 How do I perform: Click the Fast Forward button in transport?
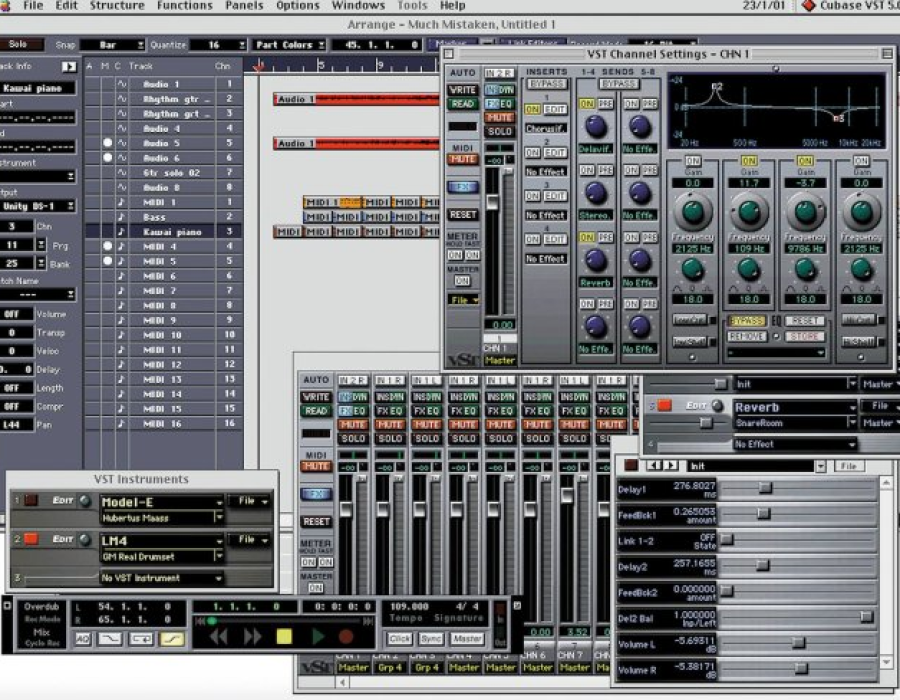tap(252, 636)
